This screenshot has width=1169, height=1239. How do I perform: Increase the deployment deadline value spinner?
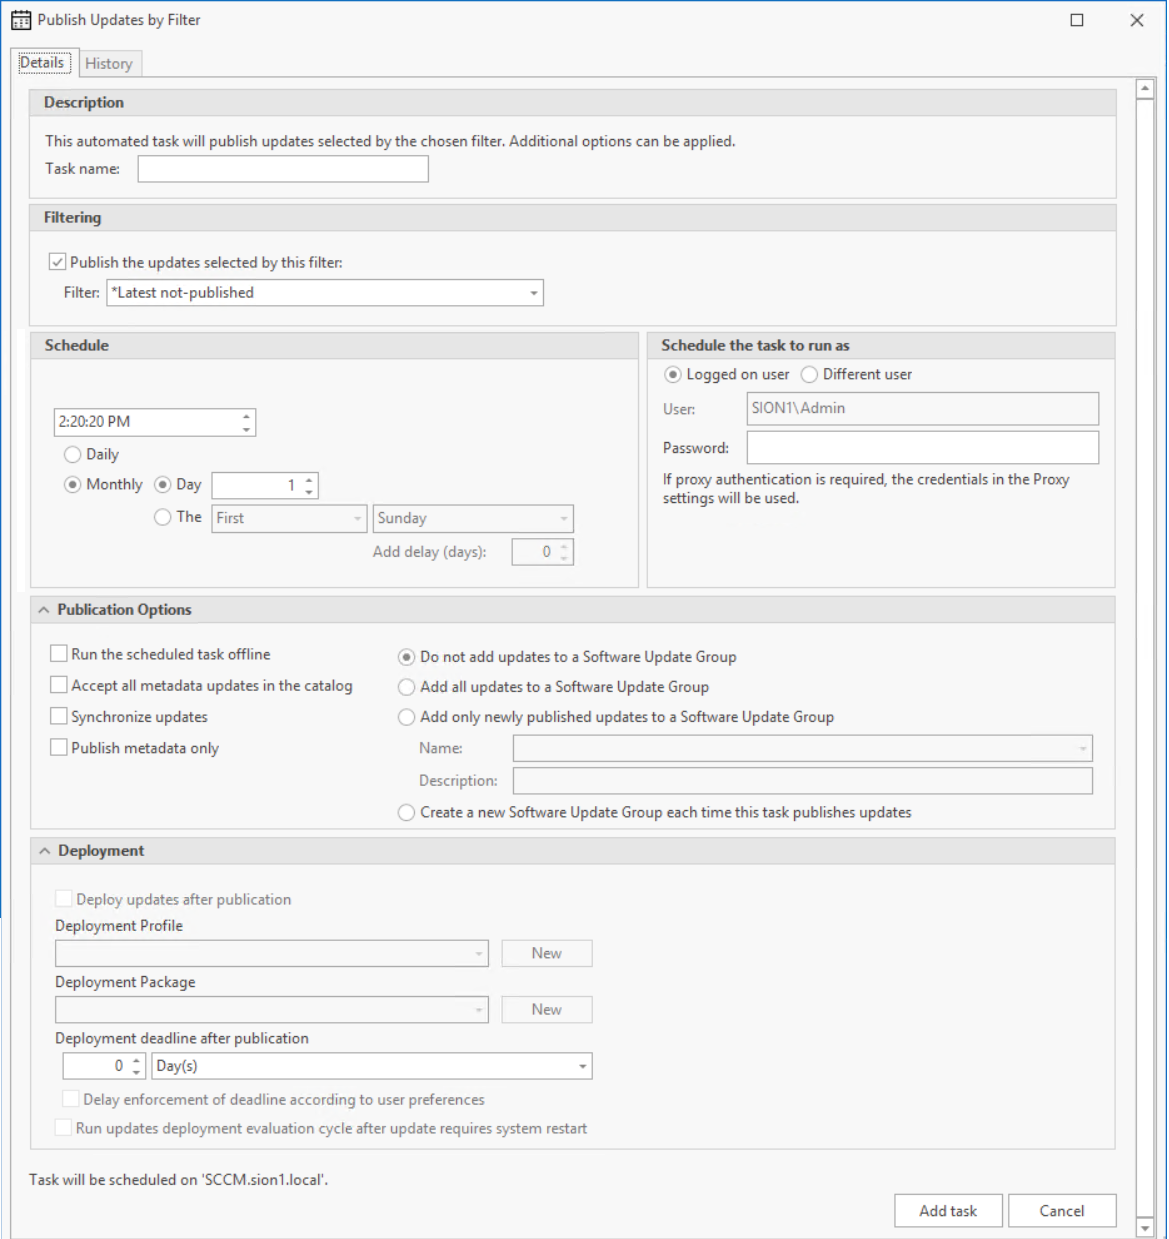(x=137, y=1061)
